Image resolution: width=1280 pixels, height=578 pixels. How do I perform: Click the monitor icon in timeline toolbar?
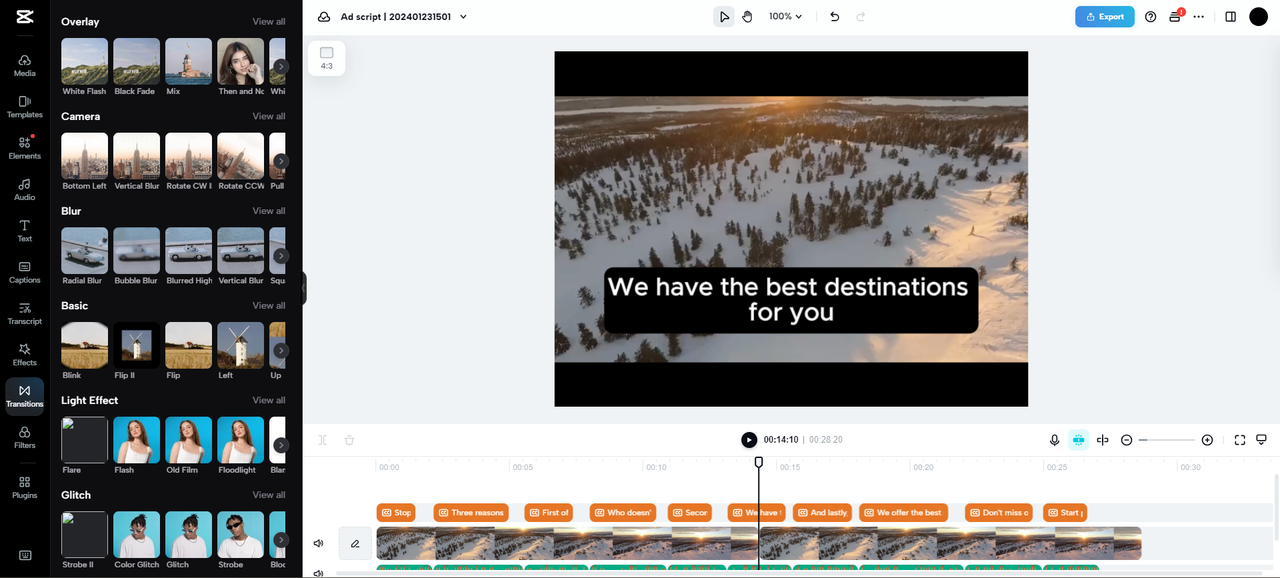coord(1261,440)
